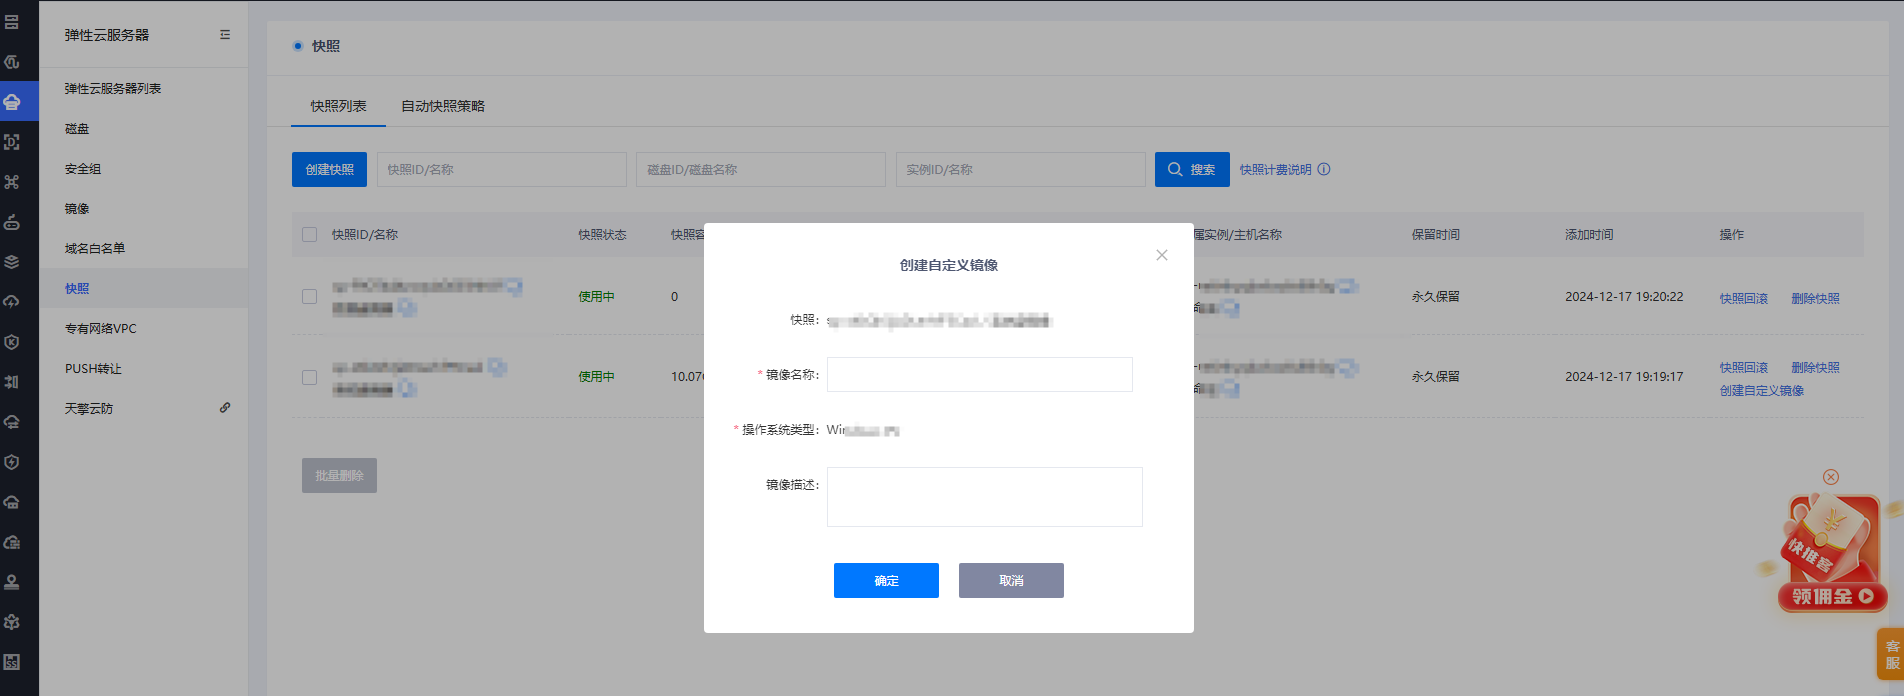
Task: Click the info icon beside 快照计费说明
Action: [1324, 170]
